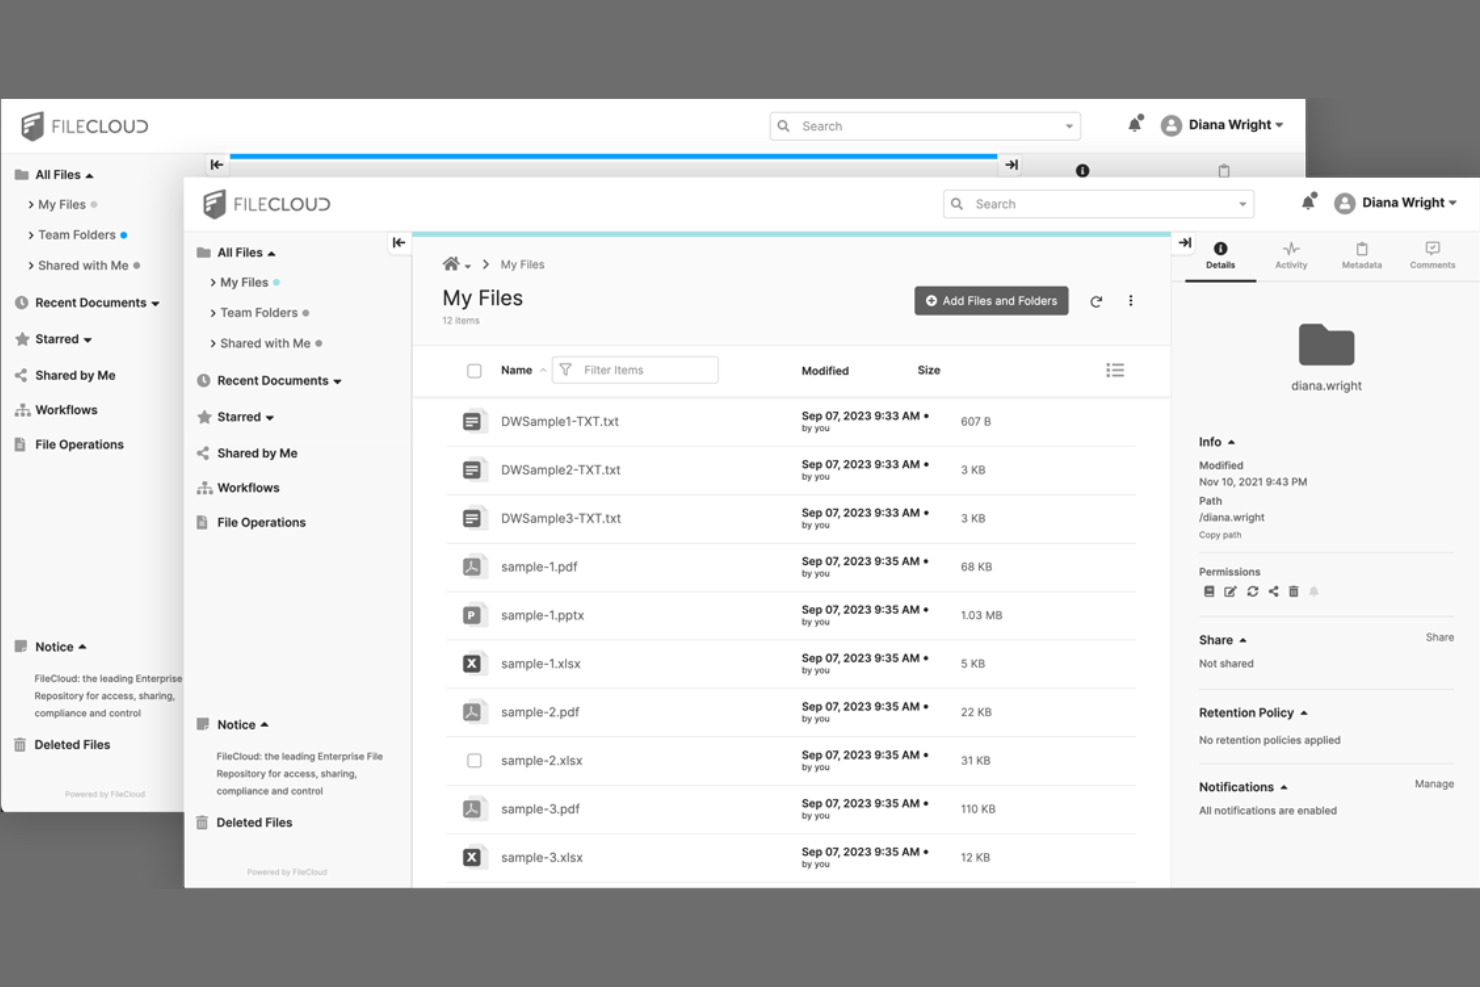Click the Add Files and Folders button
The image size is (1480, 987).
coord(991,300)
